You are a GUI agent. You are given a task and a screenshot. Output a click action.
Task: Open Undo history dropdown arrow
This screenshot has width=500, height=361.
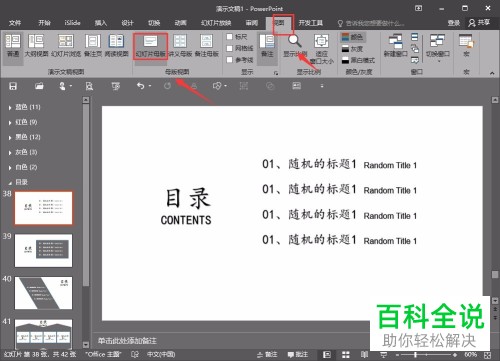150,86
